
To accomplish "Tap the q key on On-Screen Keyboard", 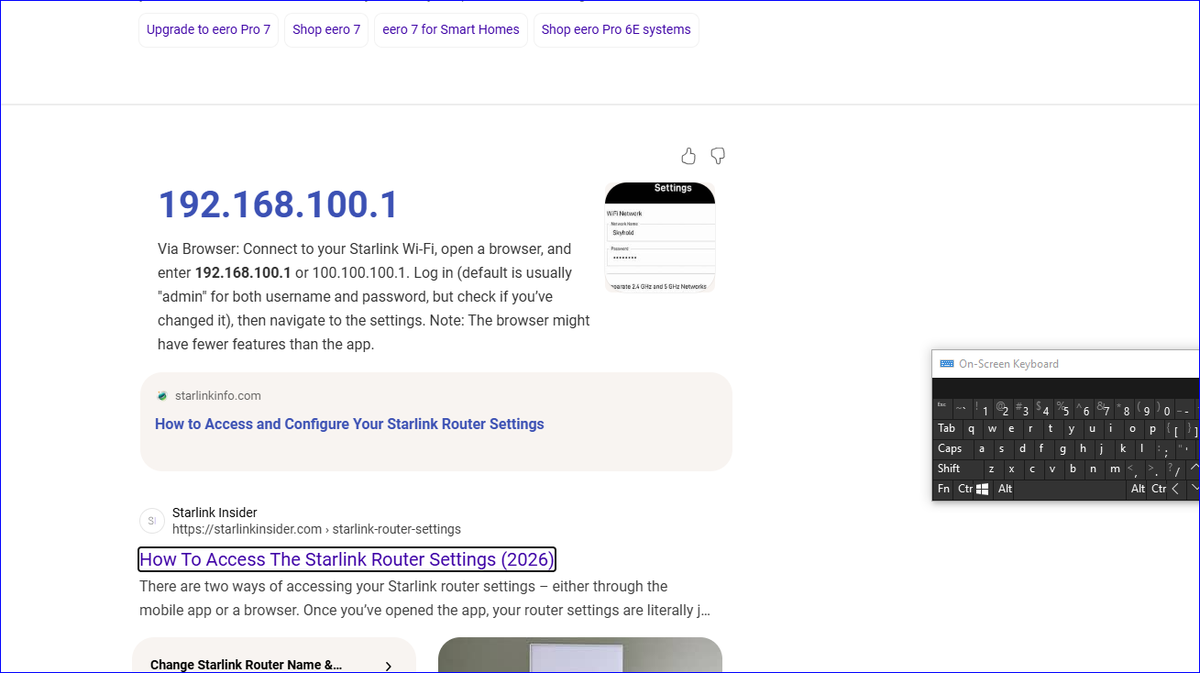I will pyautogui.click(x=973, y=429).
